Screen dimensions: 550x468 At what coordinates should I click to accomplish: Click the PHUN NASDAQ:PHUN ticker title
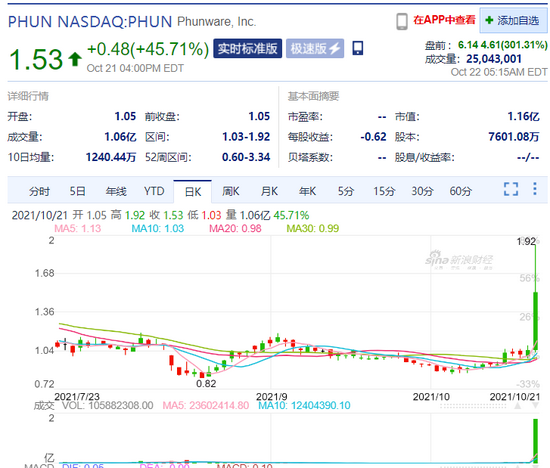click(x=90, y=22)
